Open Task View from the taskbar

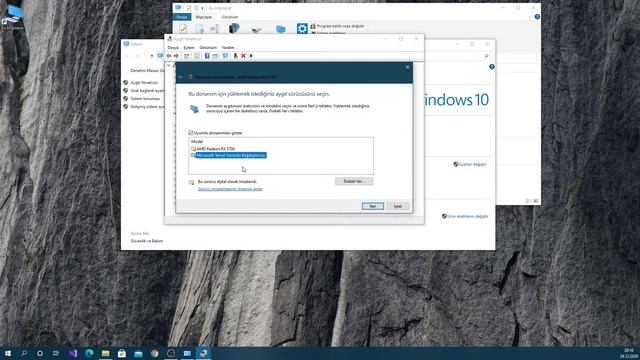click(x=56, y=353)
